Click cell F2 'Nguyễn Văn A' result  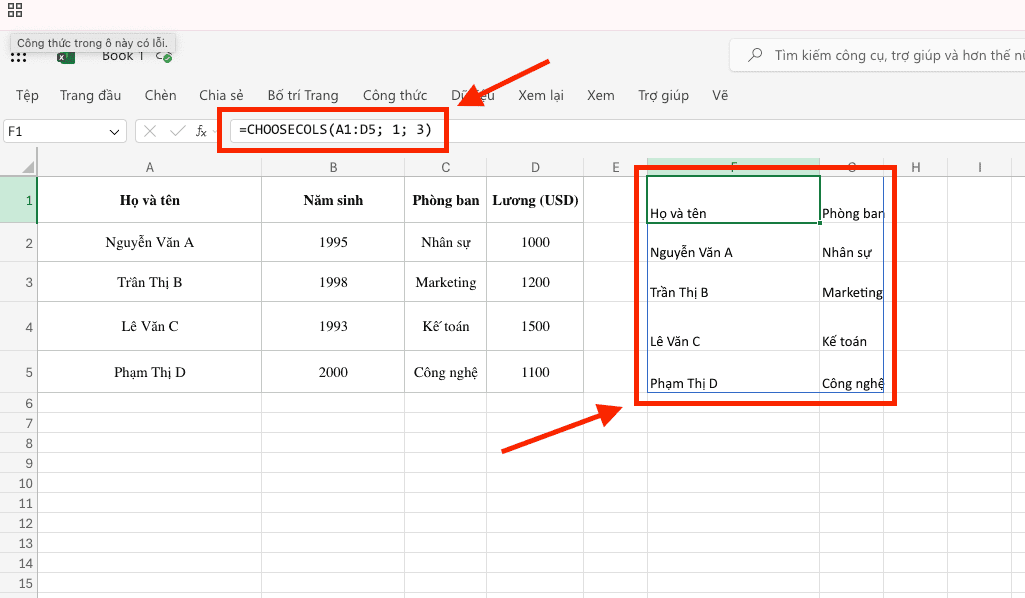click(x=733, y=243)
